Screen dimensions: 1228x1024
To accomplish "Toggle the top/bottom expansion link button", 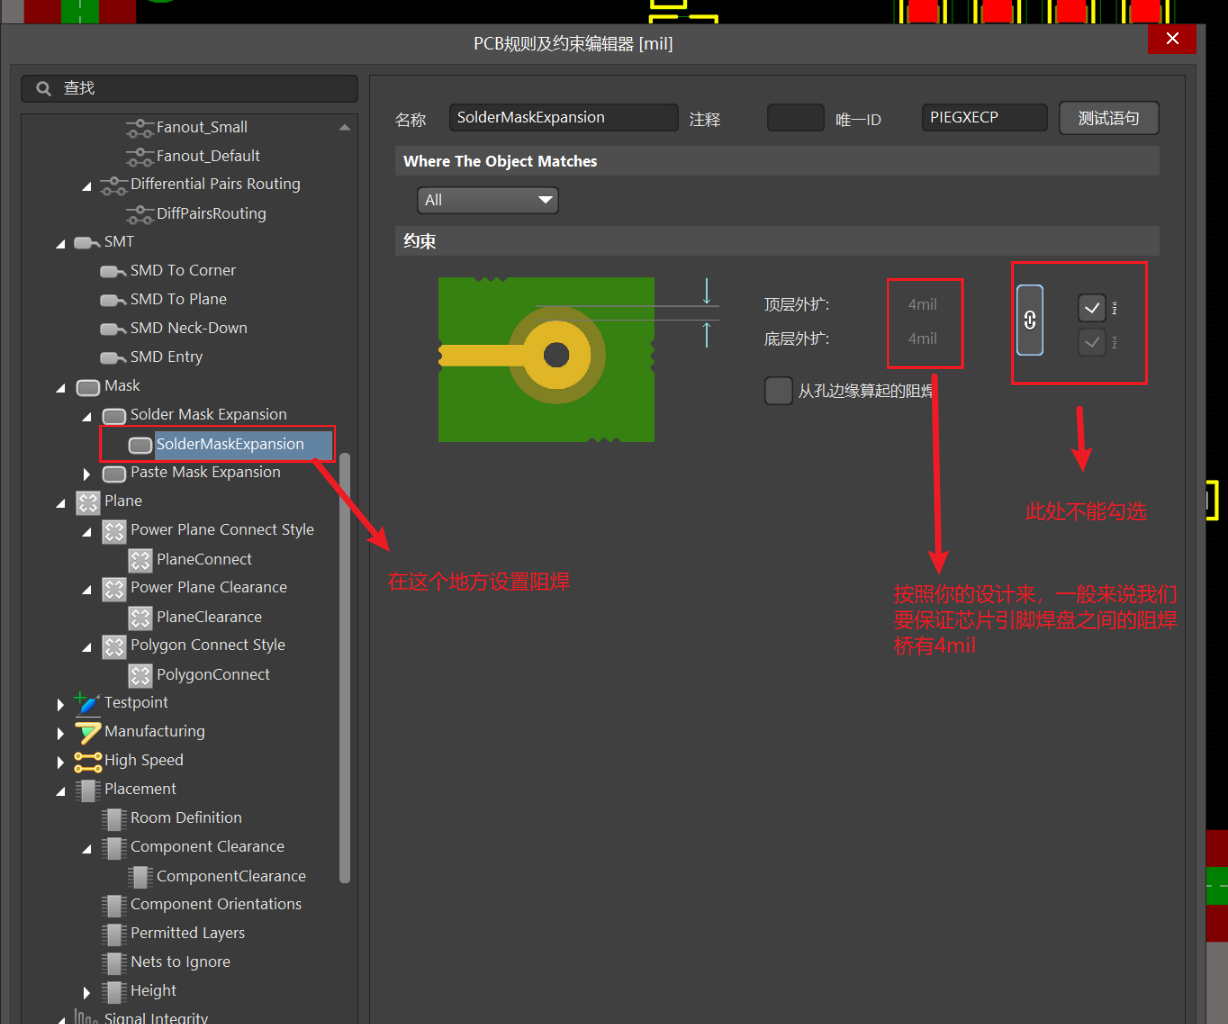I will pyautogui.click(x=1030, y=320).
